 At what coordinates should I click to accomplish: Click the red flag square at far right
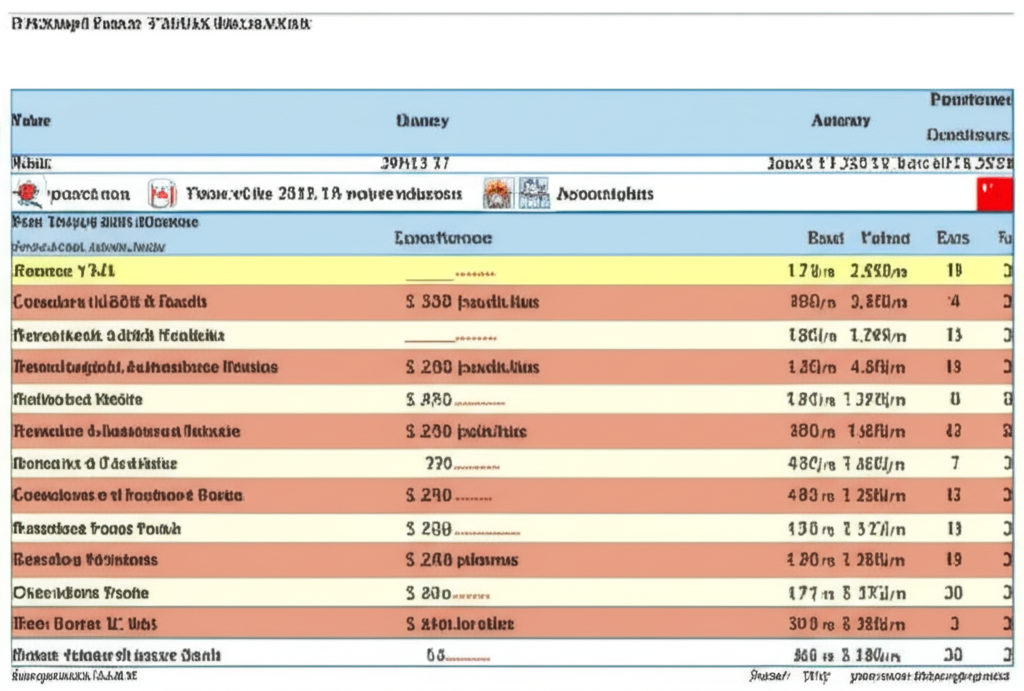pyautogui.click(x=994, y=193)
